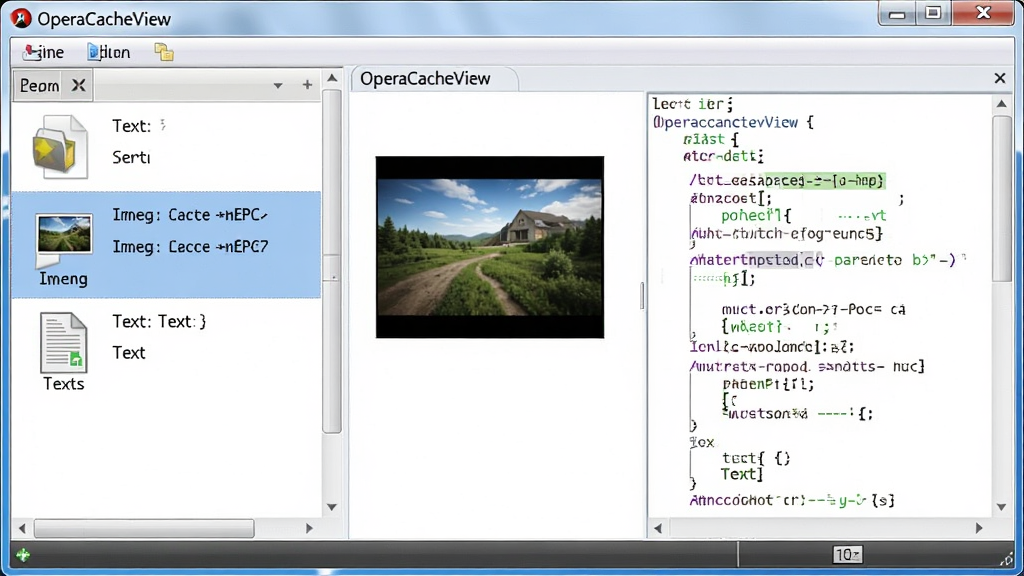Click the 'Text]' line in the code
This screenshot has width=1024, height=576.
742,474
